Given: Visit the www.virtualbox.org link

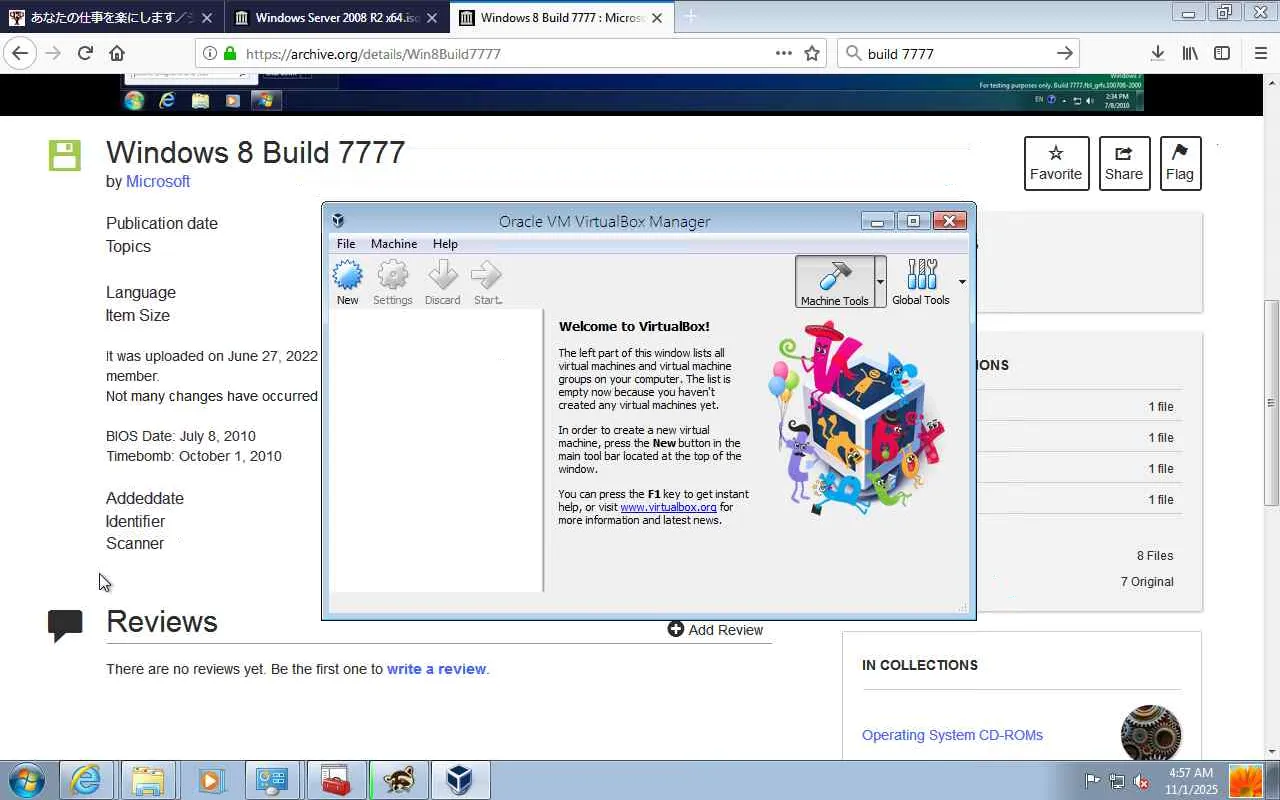Looking at the screenshot, I should click(668, 507).
